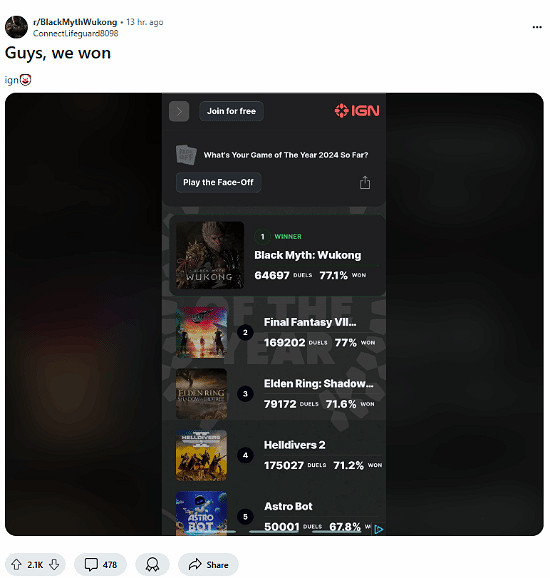Viewport: 550px width, 578px height.
Task: Click the Final Fantasy VII cover thumbnail
Action: tap(201, 332)
